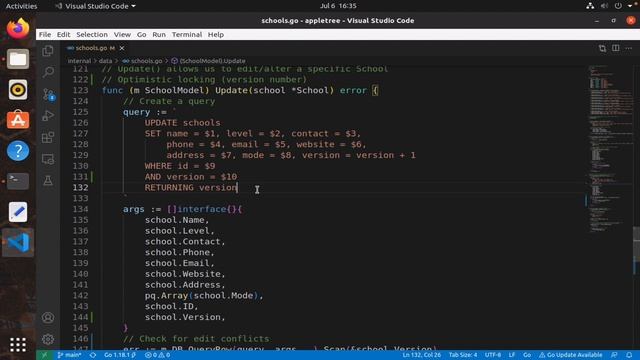Viewport: 640px width, 360px height.
Task: Open Ubuntu Software from the dock
Action: [x=18, y=120]
